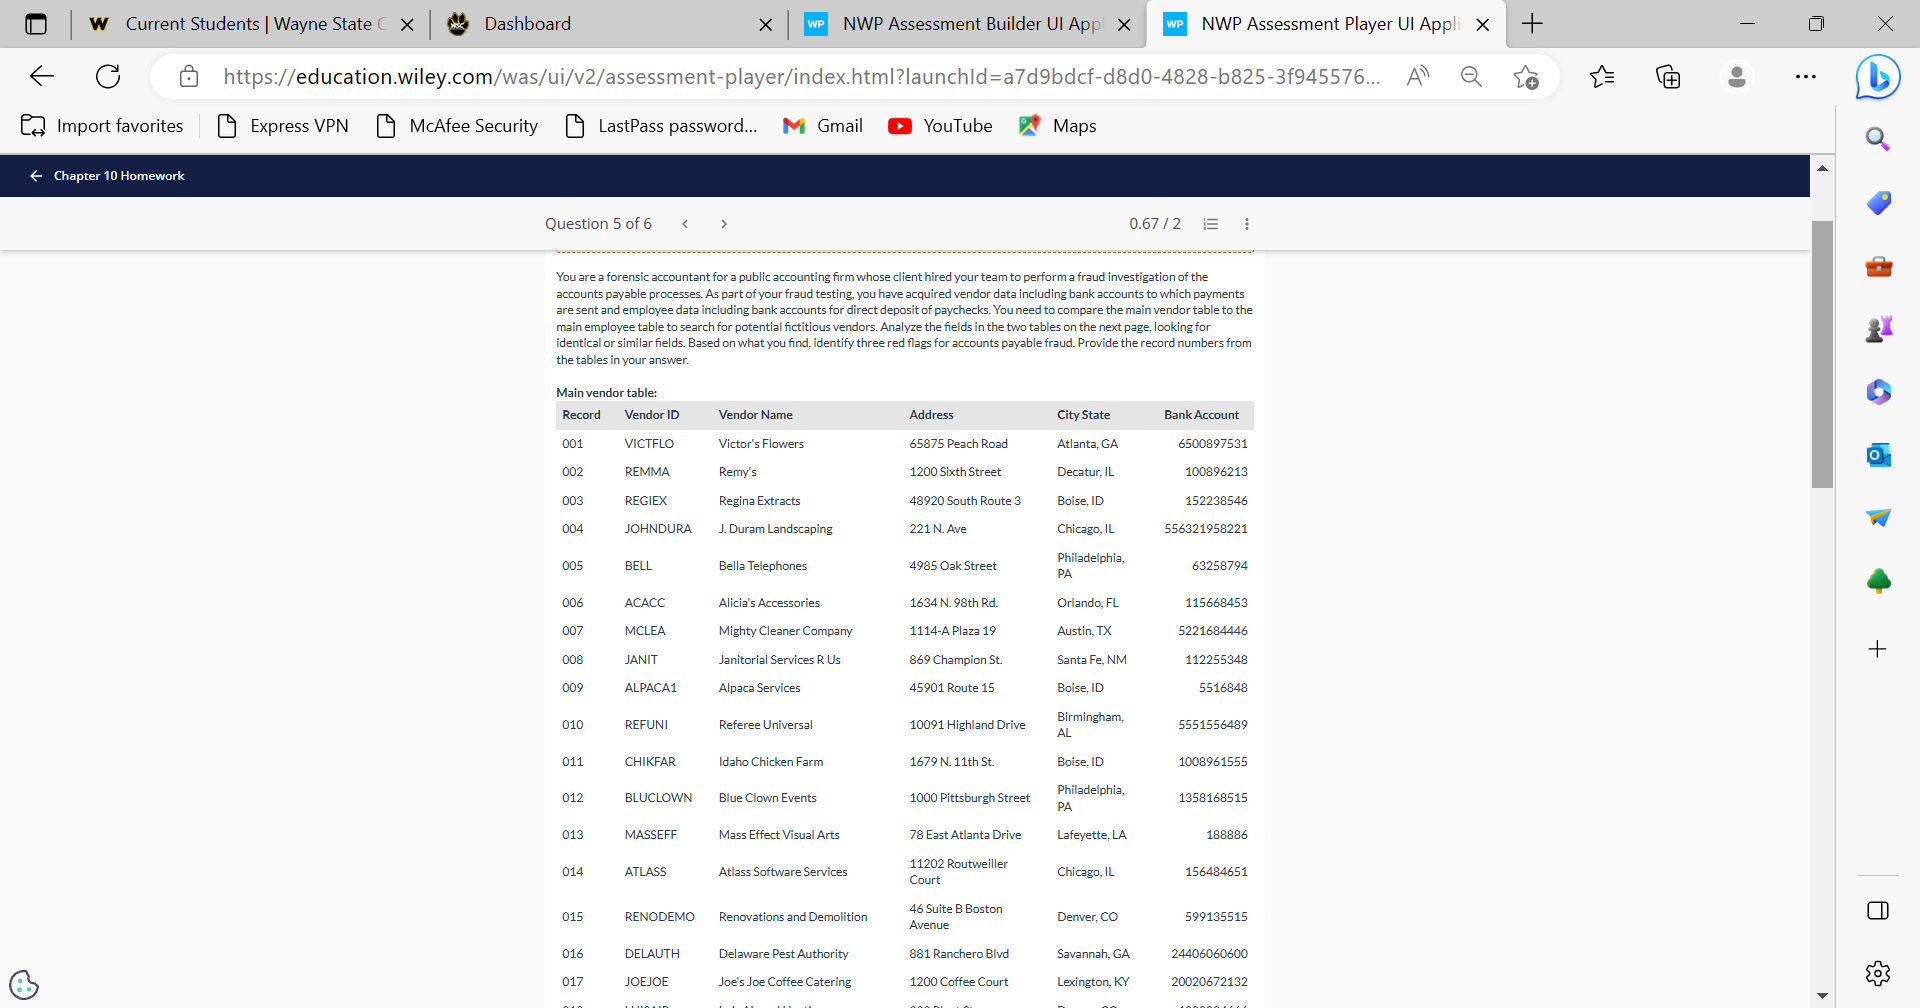The width and height of the screenshot is (1920, 1008).
Task: Click scrollbar down arrow
Action: (1822, 996)
